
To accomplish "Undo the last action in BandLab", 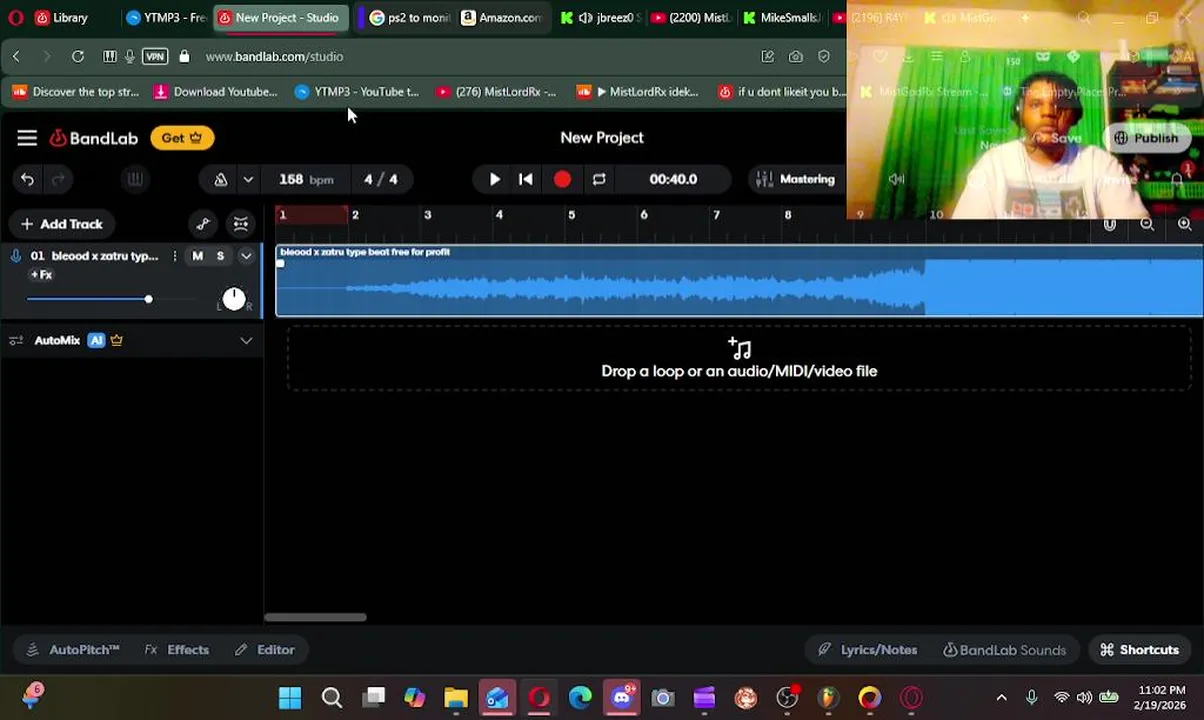I will [x=27, y=179].
